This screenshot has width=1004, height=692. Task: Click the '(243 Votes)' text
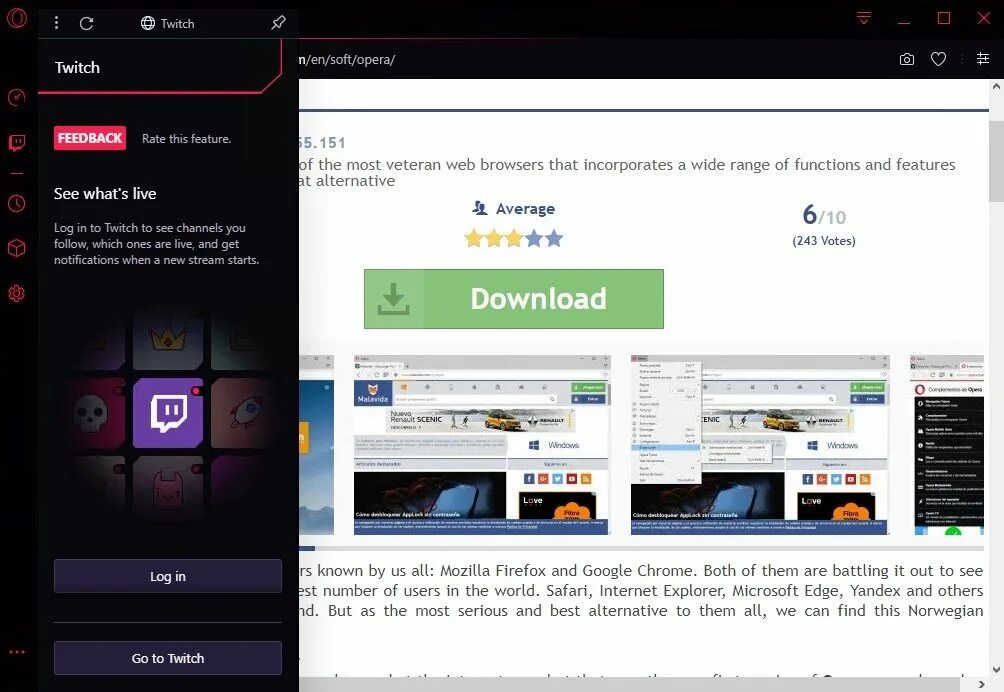(824, 241)
